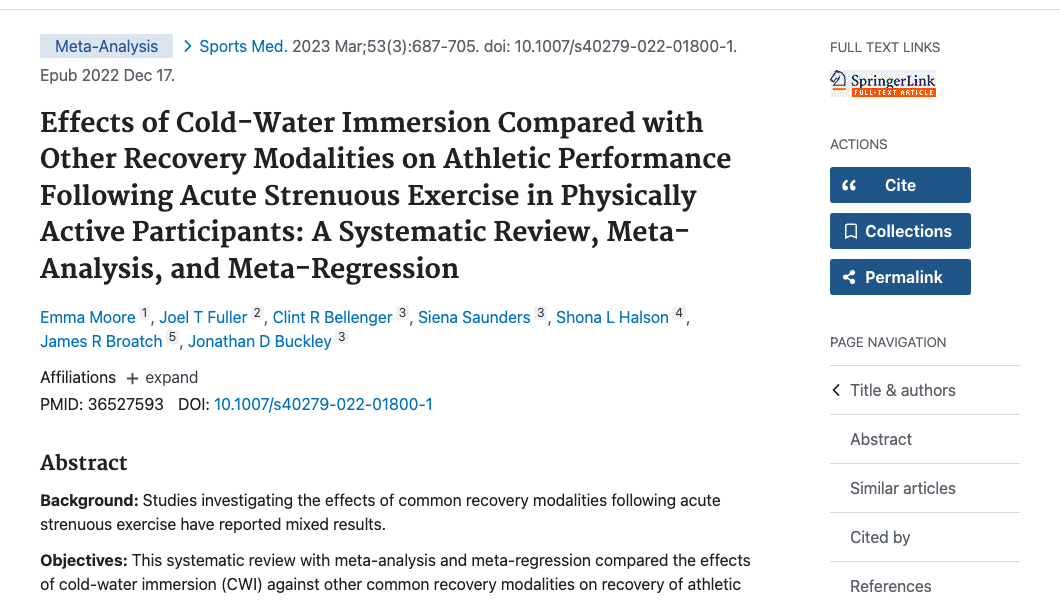Open full text via the SpringerLink icon
Viewport: 1060px width, 600px height.
[x=883, y=81]
